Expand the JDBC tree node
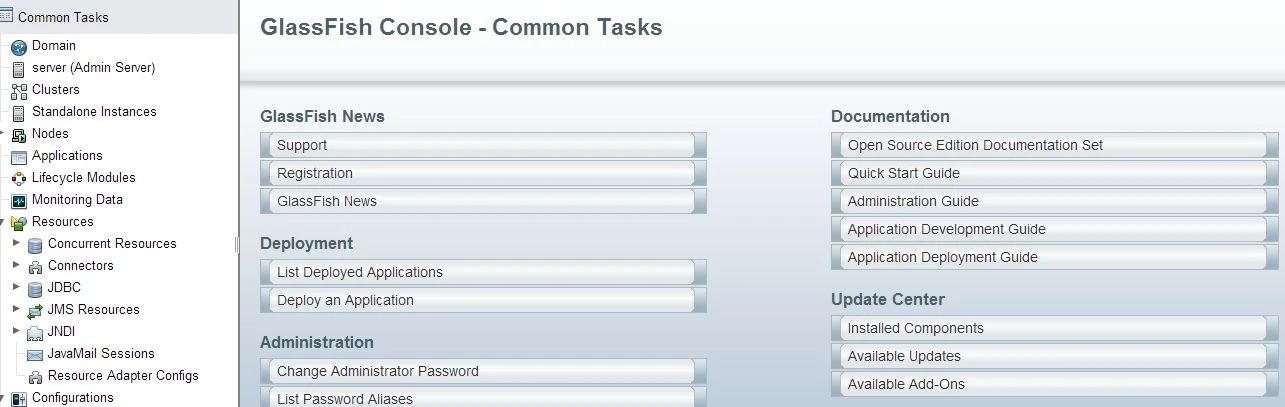This screenshot has width=1285, height=407. coord(16,287)
